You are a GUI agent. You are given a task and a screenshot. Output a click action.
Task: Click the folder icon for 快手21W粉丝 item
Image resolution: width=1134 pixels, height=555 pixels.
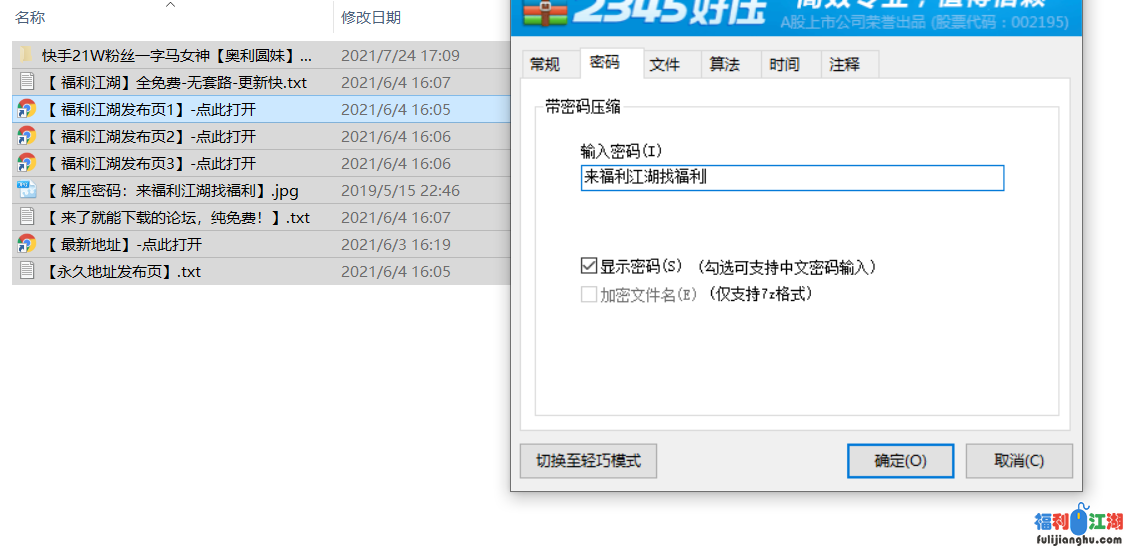coord(26,55)
